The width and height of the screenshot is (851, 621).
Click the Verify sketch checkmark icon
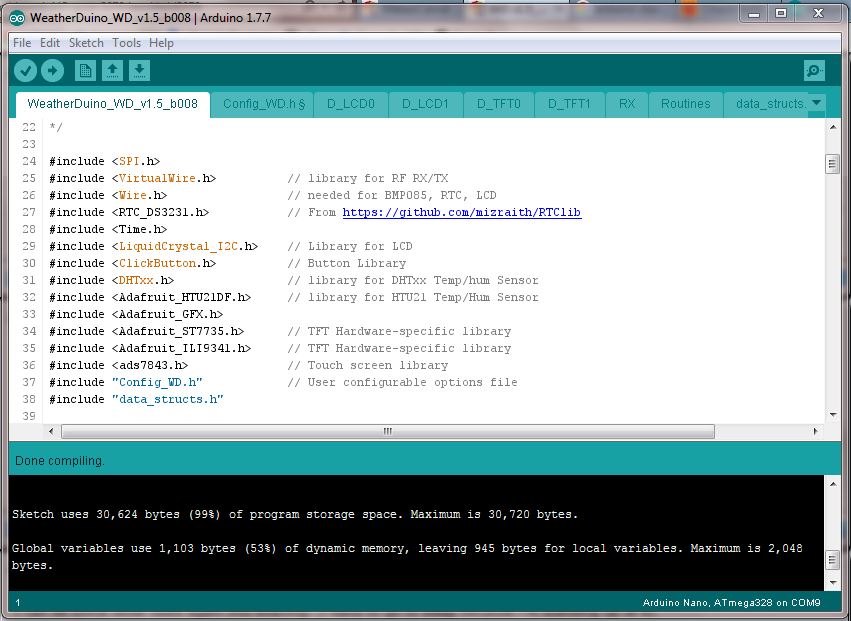pos(26,70)
